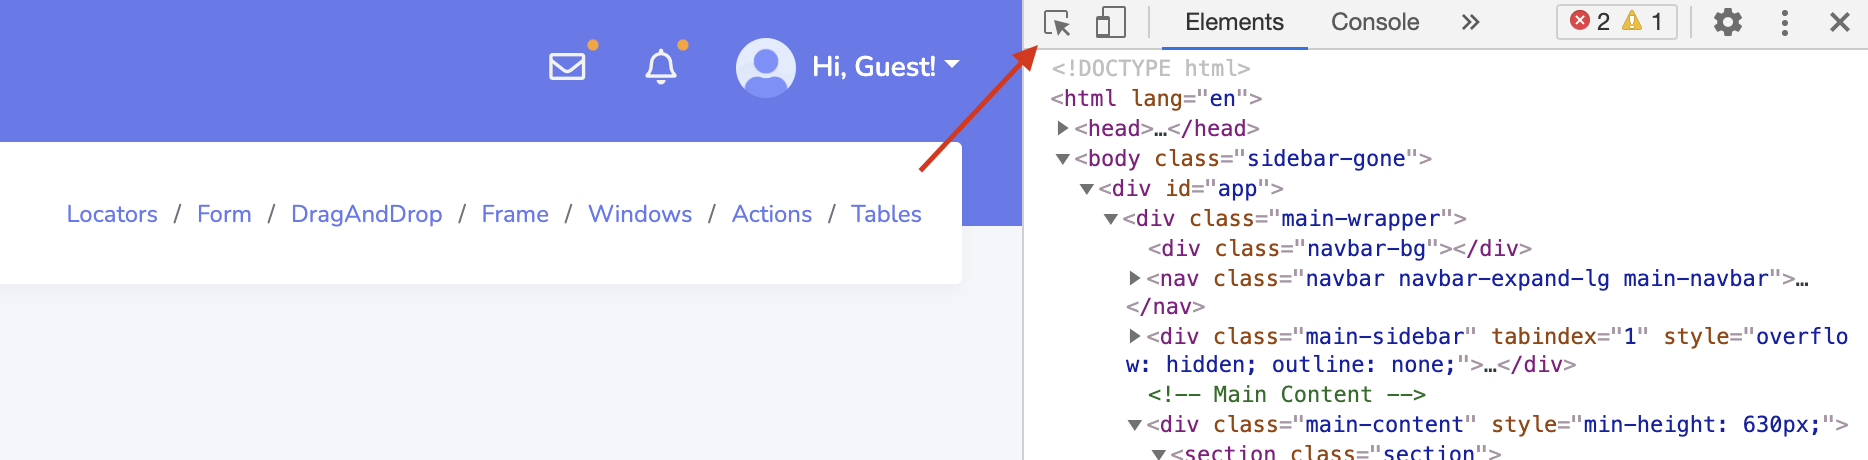Open the Actions link
The image size is (1868, 460).
pos(772,214)
